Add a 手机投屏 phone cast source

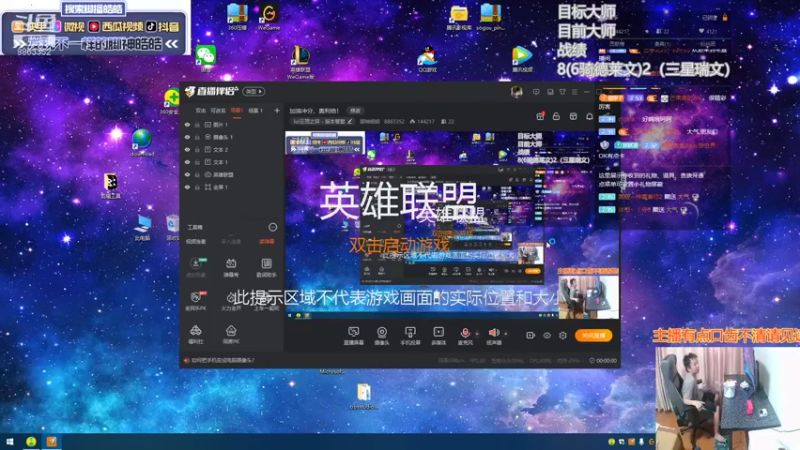pos(410,336)
